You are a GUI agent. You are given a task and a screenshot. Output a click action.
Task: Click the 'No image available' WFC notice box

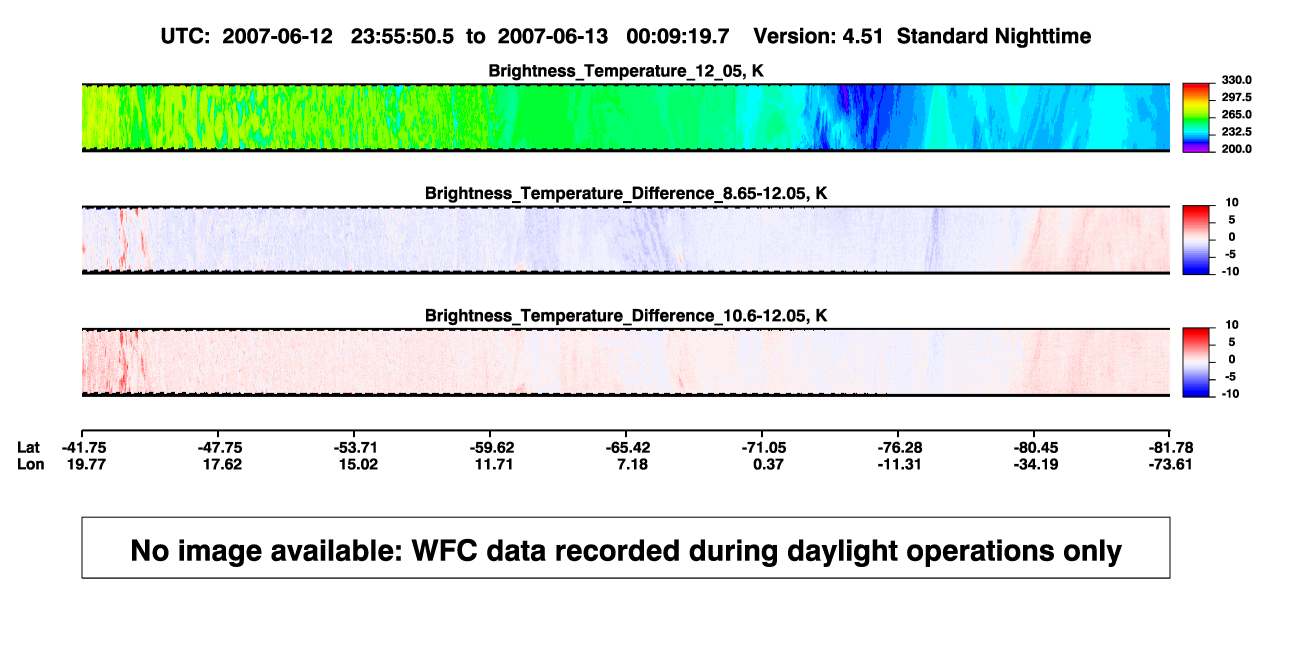click(626, 547)
